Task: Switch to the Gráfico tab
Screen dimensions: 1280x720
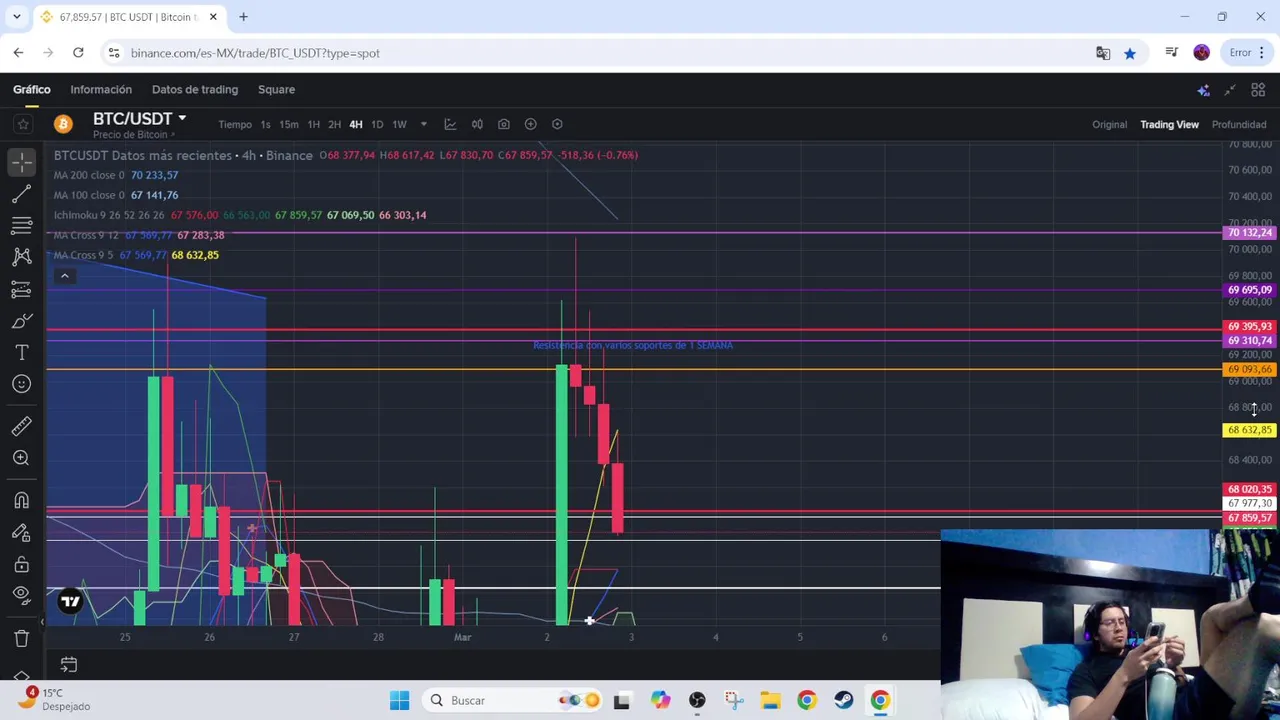Action: tap(31, 89)
